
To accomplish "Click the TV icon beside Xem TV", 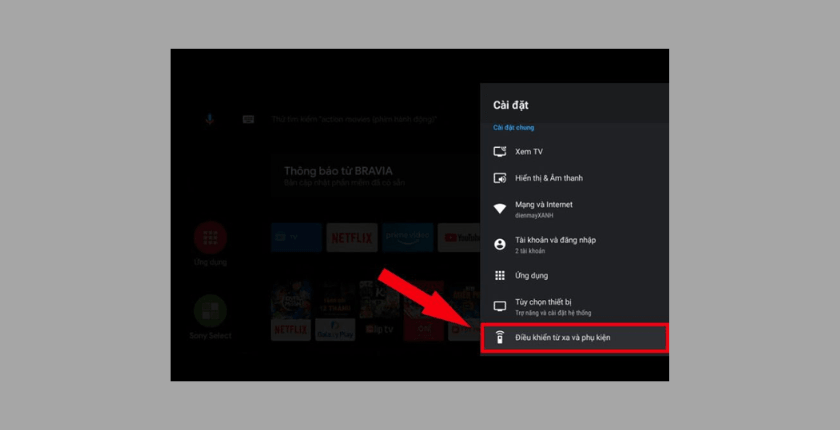I will pos(500,152).
